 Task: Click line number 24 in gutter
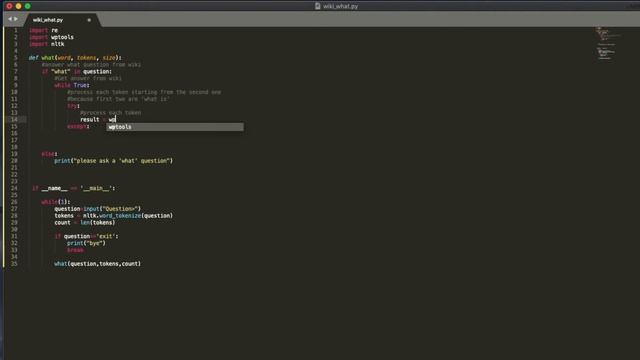coord(14,188)
